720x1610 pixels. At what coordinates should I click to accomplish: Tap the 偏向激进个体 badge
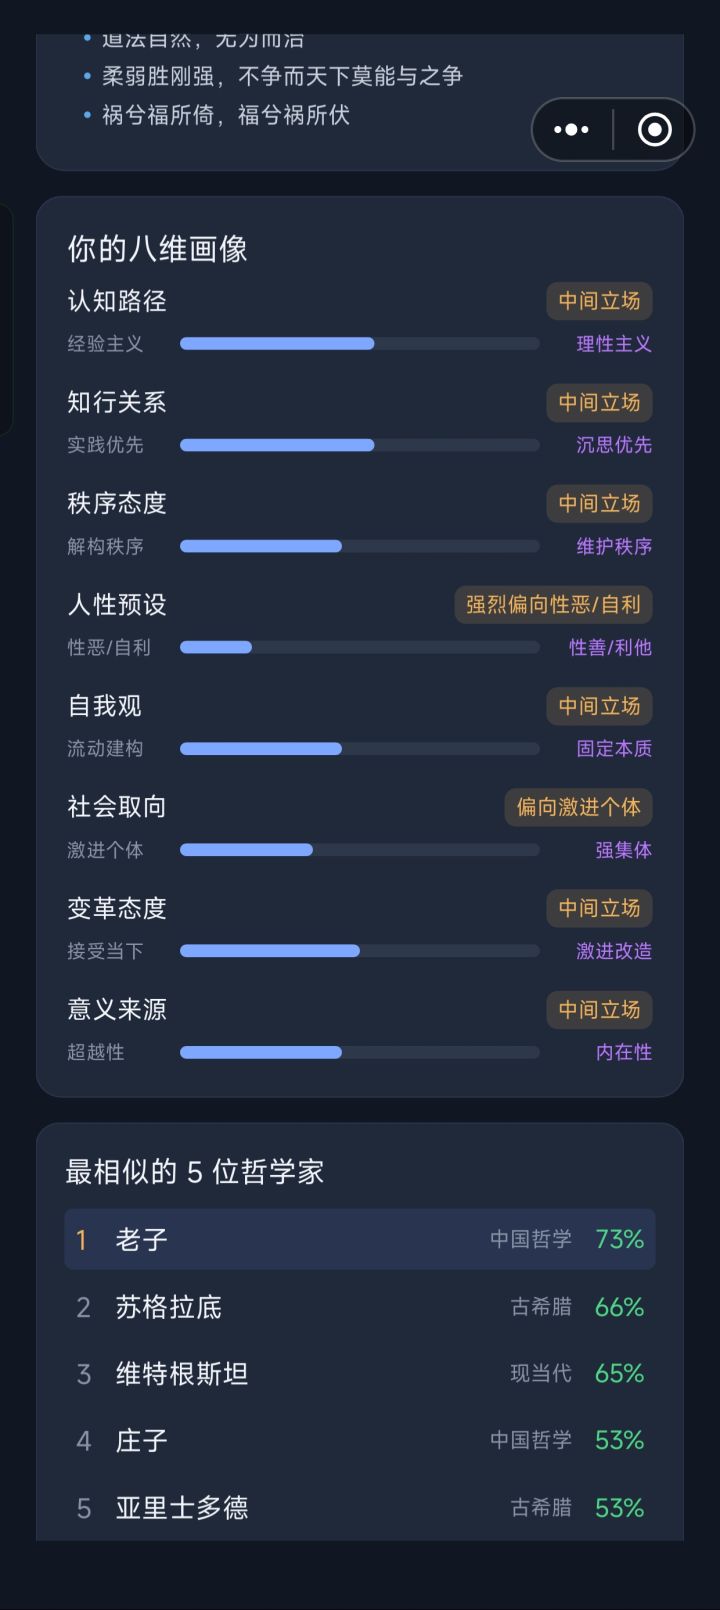(578, 807)
